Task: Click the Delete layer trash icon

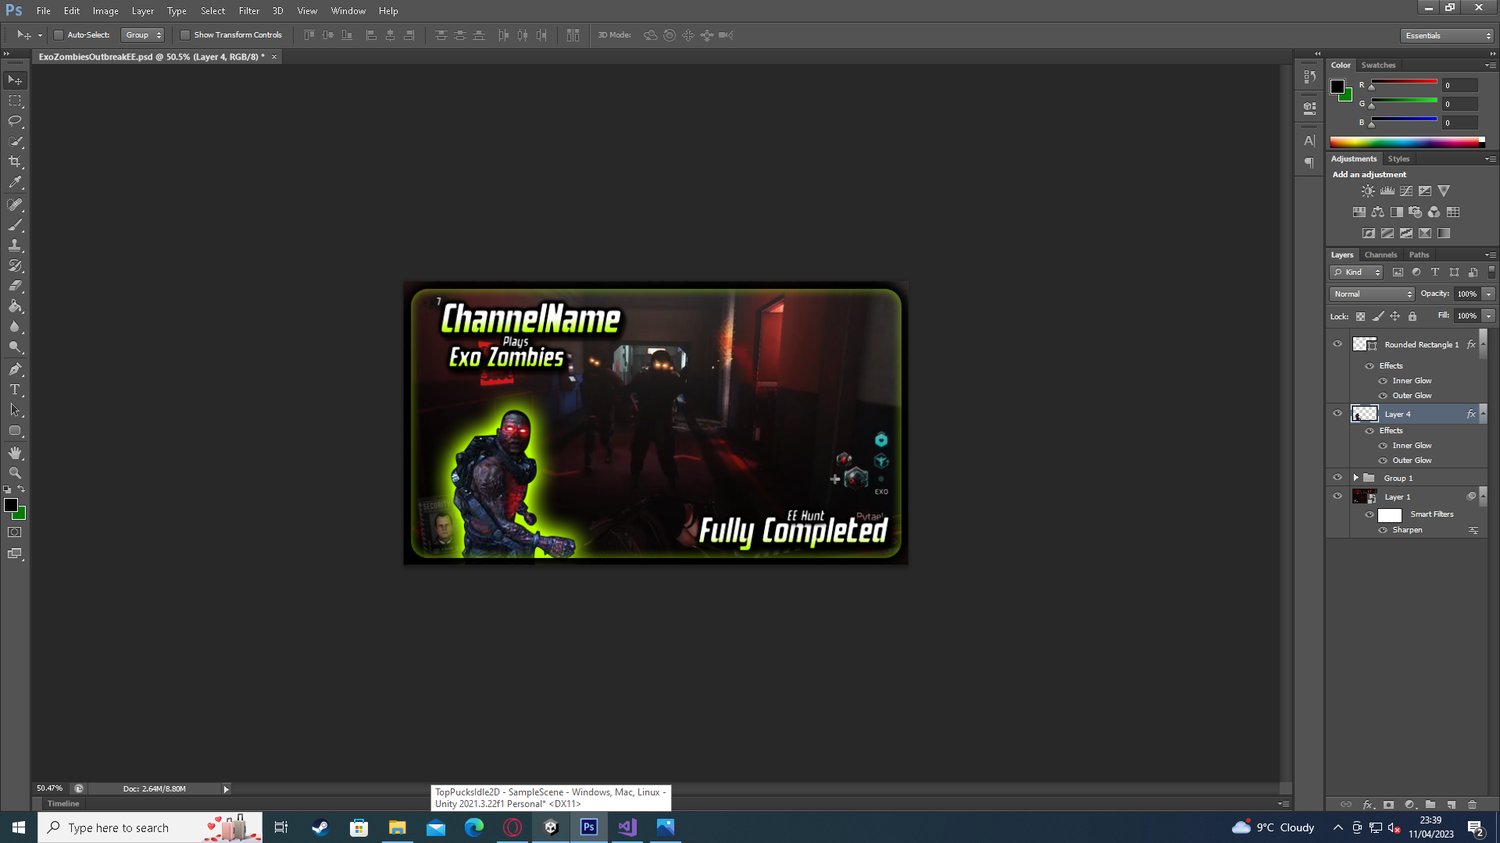Action: click(x=1472, y=805)
